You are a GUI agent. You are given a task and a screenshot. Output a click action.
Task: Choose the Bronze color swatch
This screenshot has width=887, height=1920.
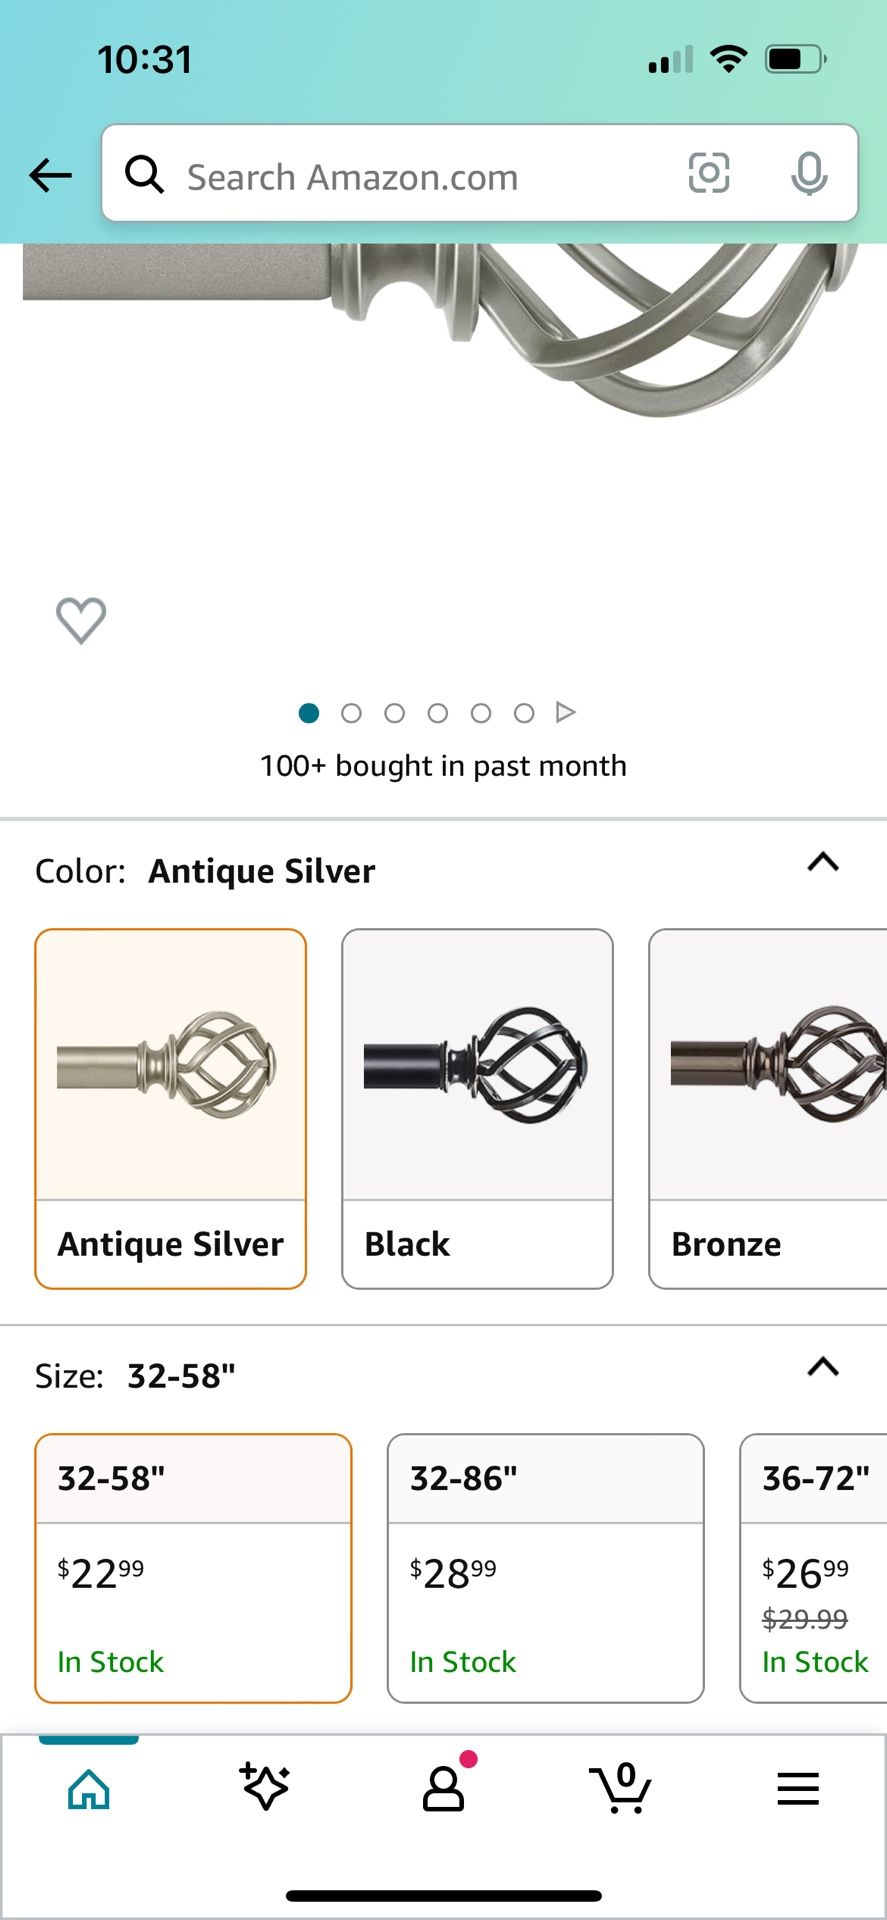pos(768,1108)
